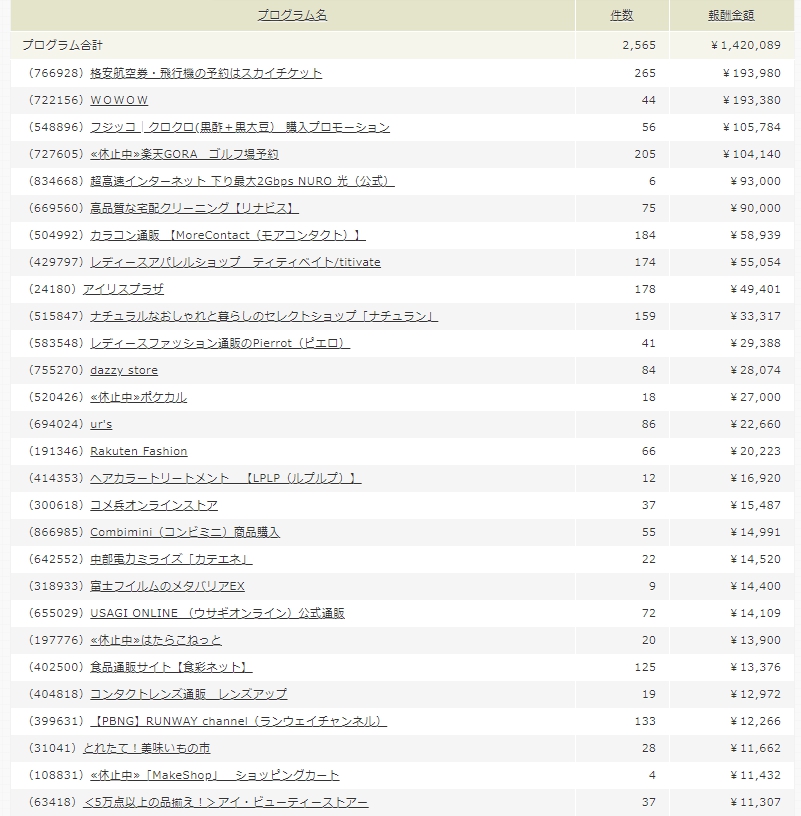
Task: Open アイリスプラザ program link
Action: click(x=123, y=290)
